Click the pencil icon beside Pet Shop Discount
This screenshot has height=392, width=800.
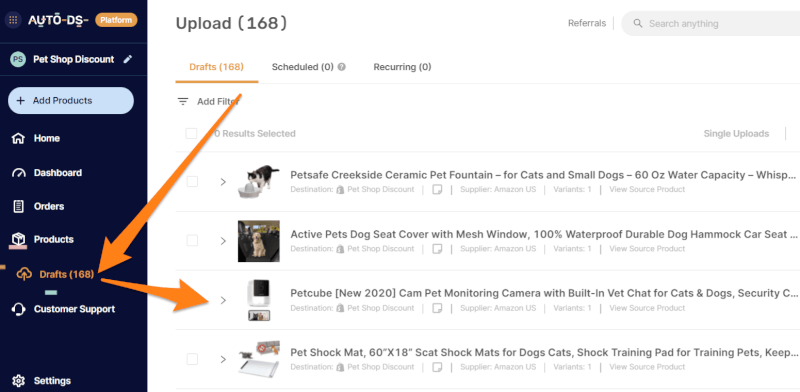(x=128, y=59)
